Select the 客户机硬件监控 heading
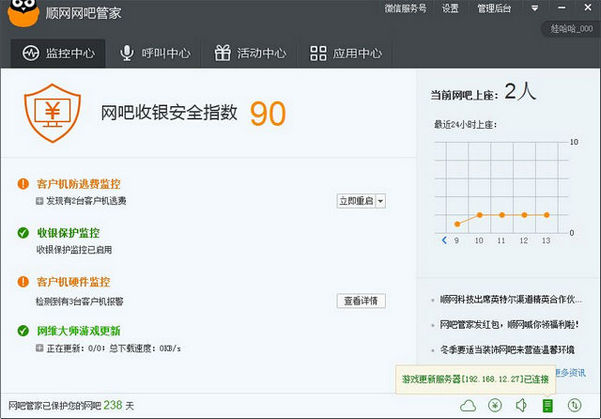The image size is (601, 419). tap(74, 282)
